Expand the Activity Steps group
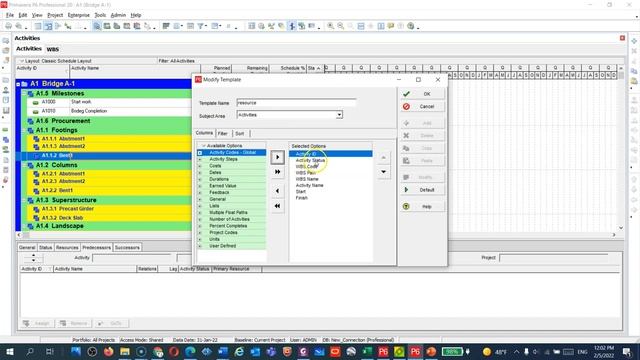The image size is (640, 360). 200,159
